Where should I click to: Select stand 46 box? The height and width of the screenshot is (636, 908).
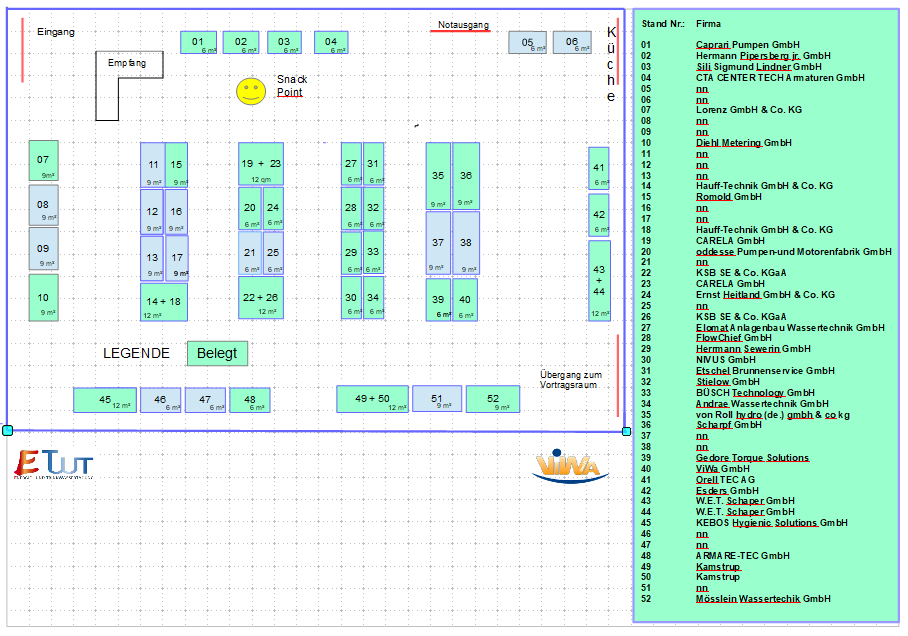tap(160, 400)
